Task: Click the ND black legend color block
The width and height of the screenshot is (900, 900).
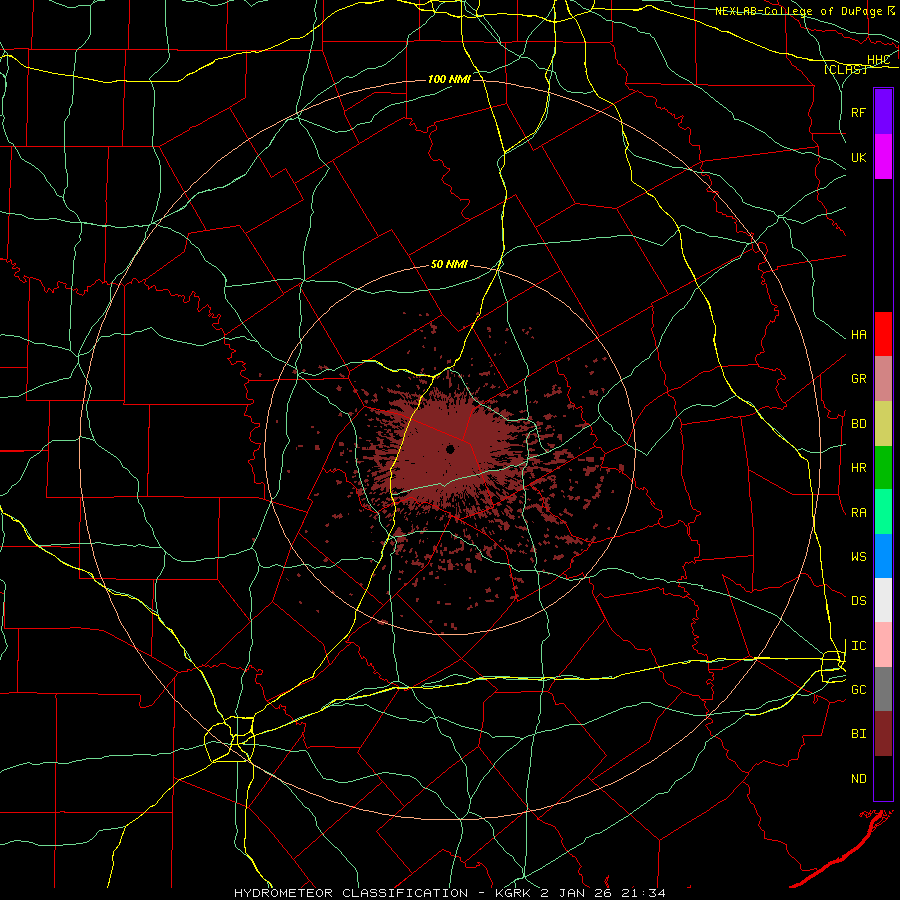Action: [883, 778]
